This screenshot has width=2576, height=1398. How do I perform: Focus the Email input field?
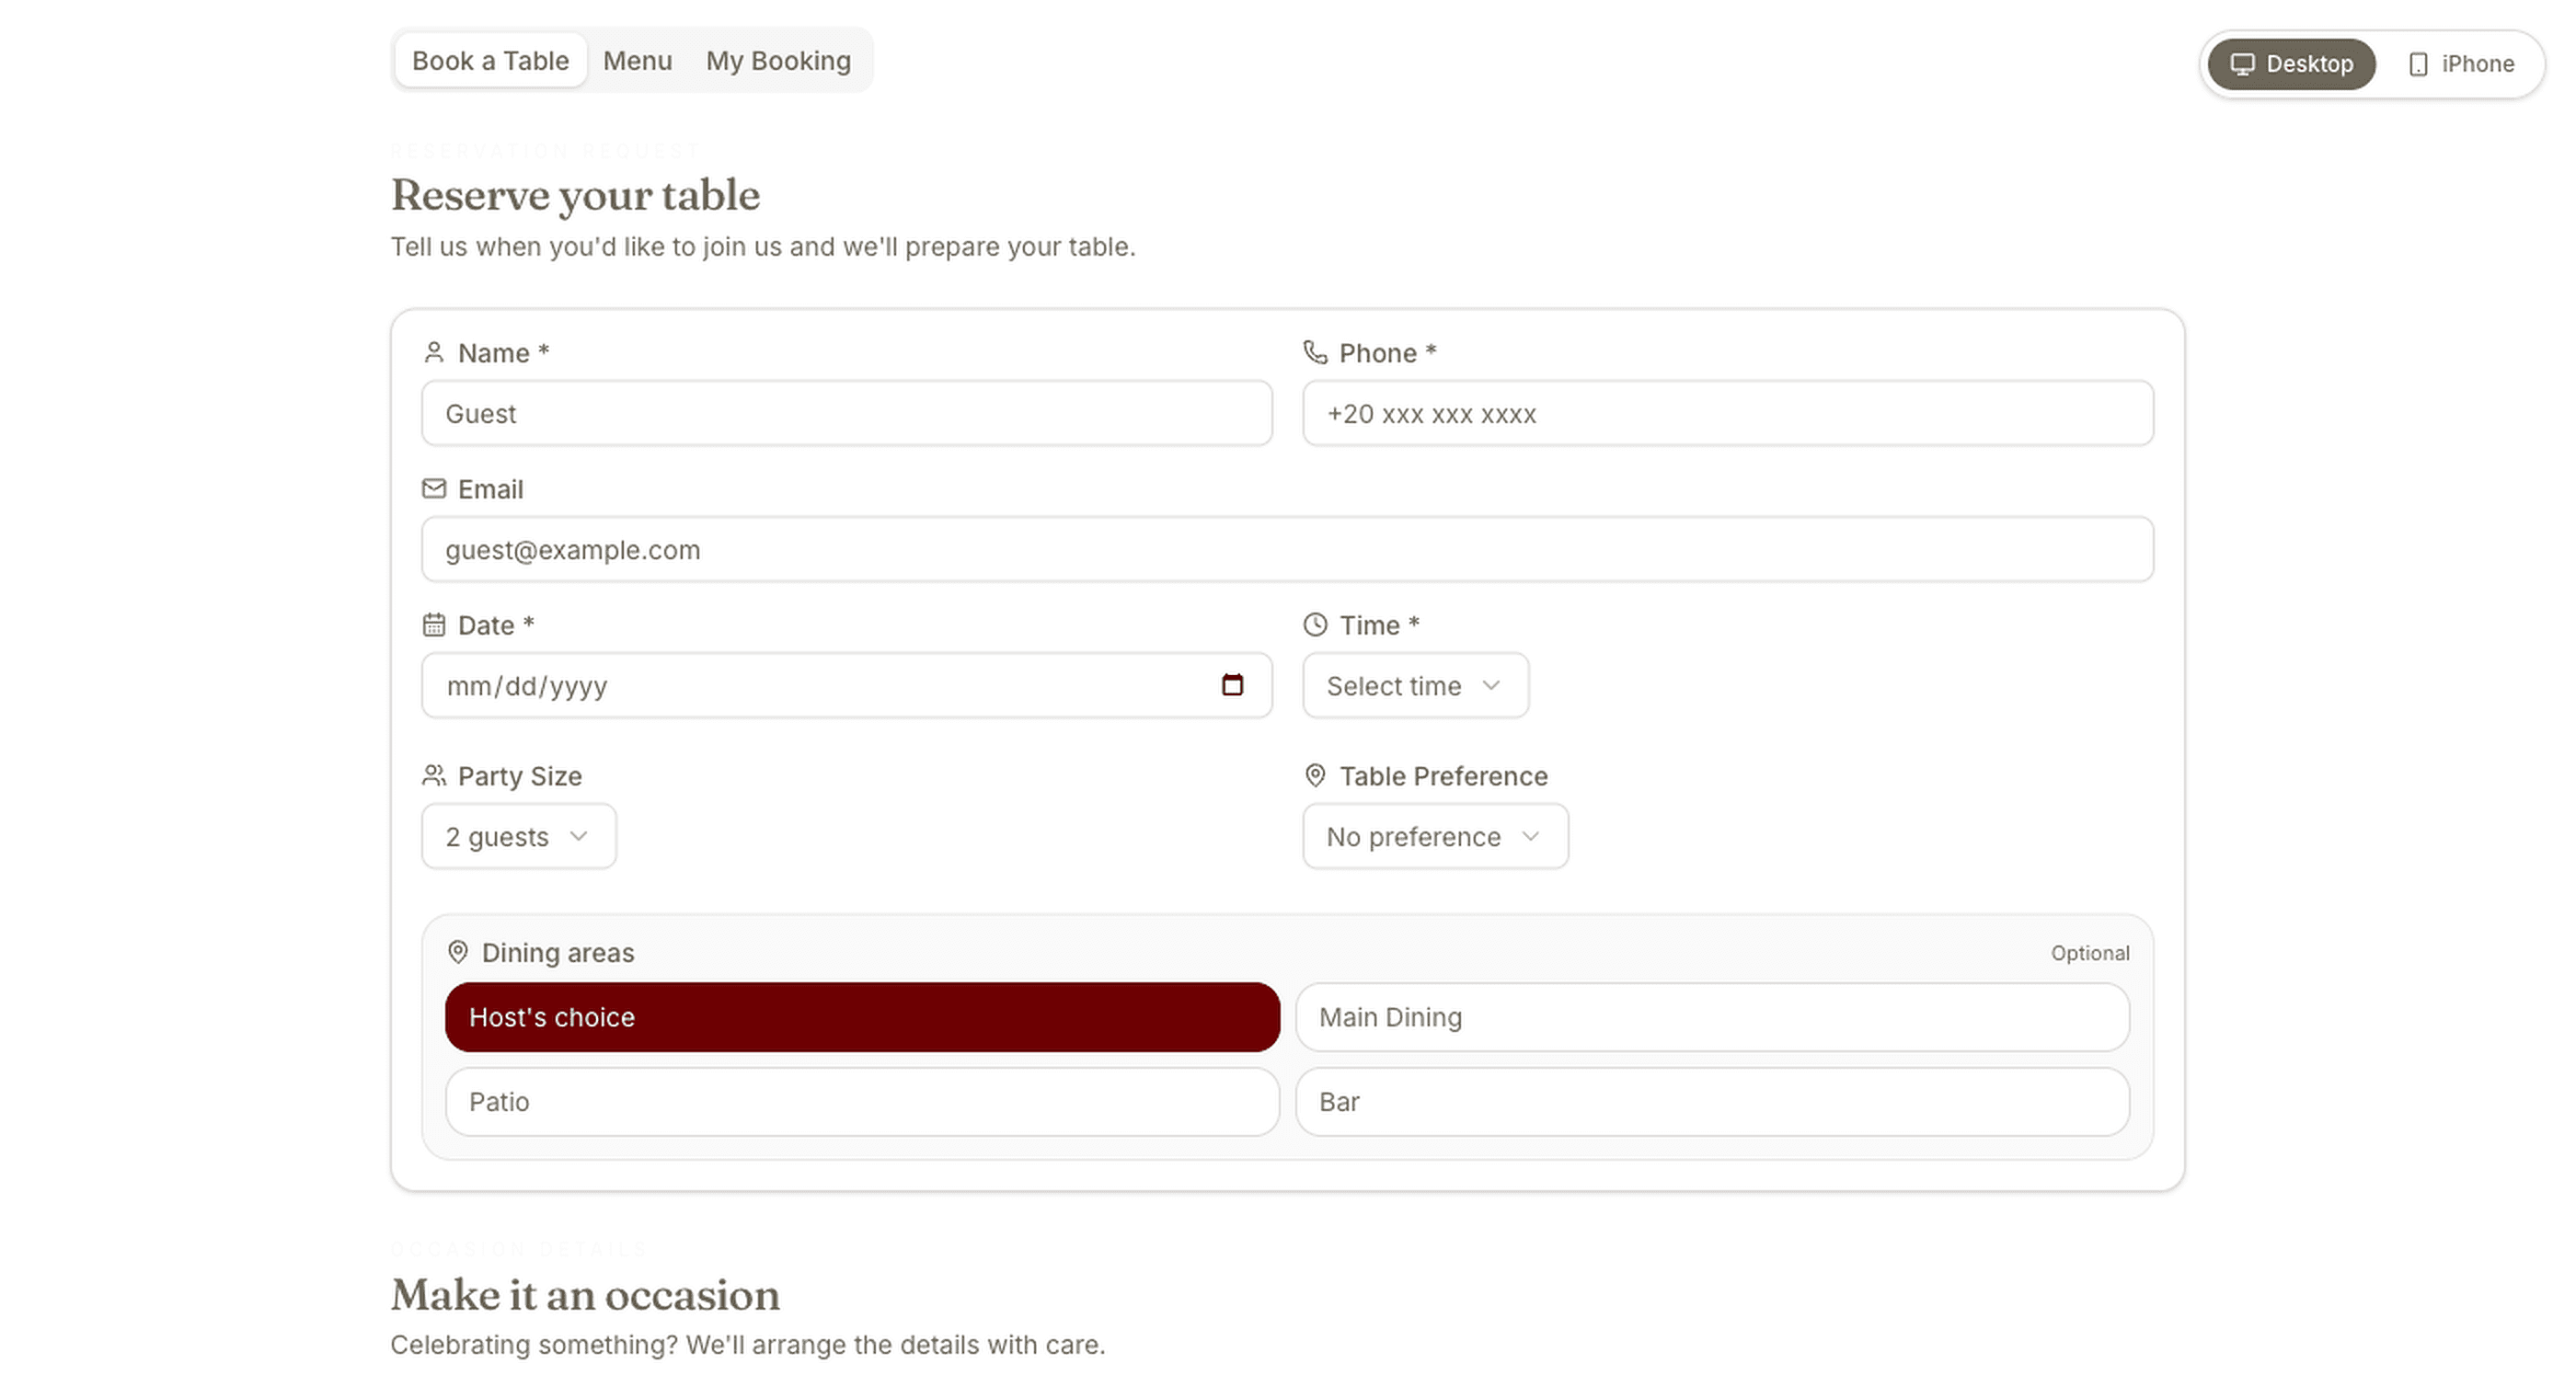coord(1288,549)
